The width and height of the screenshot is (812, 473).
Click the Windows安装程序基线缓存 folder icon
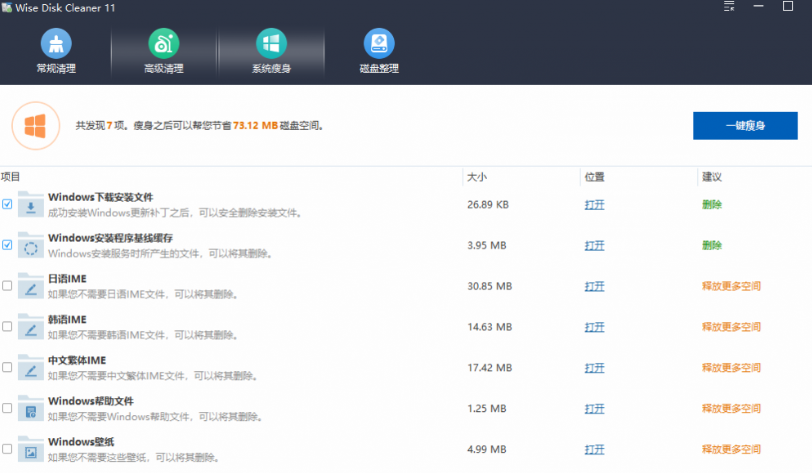(31, 246)
